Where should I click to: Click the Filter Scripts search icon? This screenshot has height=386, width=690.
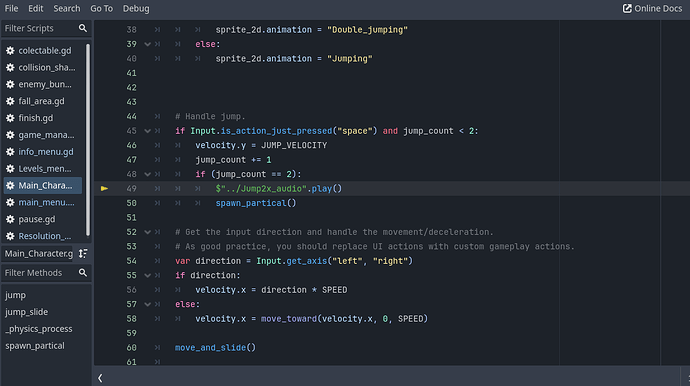[x=83, y=28]
